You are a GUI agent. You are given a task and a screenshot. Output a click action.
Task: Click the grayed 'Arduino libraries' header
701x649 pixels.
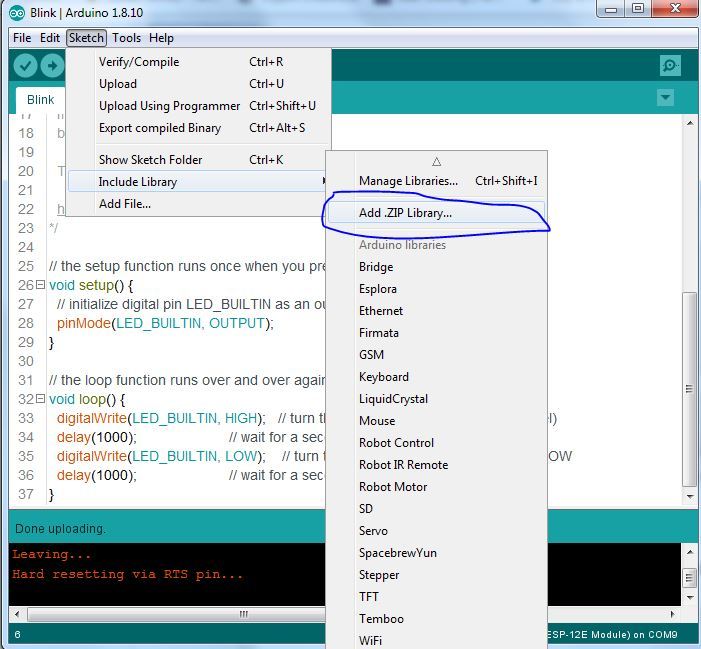[x=402, y=245]
